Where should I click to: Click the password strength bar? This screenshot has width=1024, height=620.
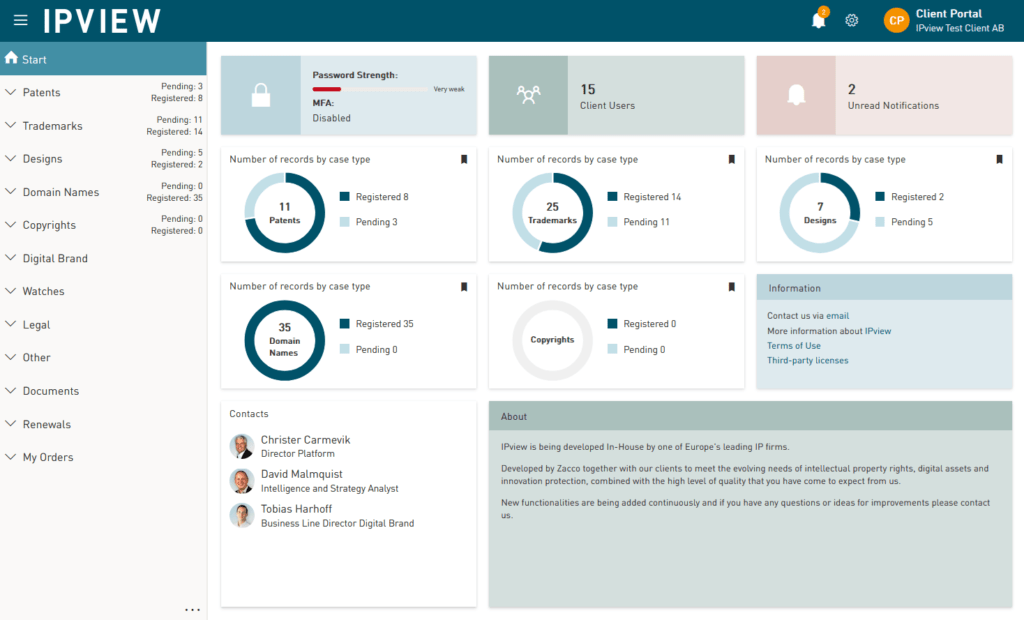(371, 89)
